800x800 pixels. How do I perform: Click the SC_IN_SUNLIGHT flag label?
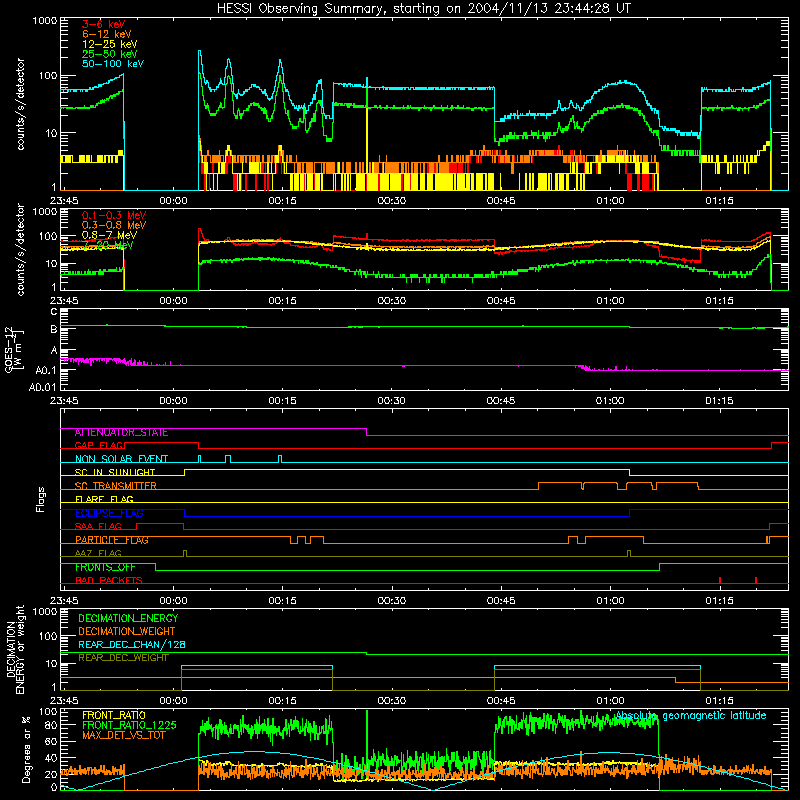click(114, 472)
